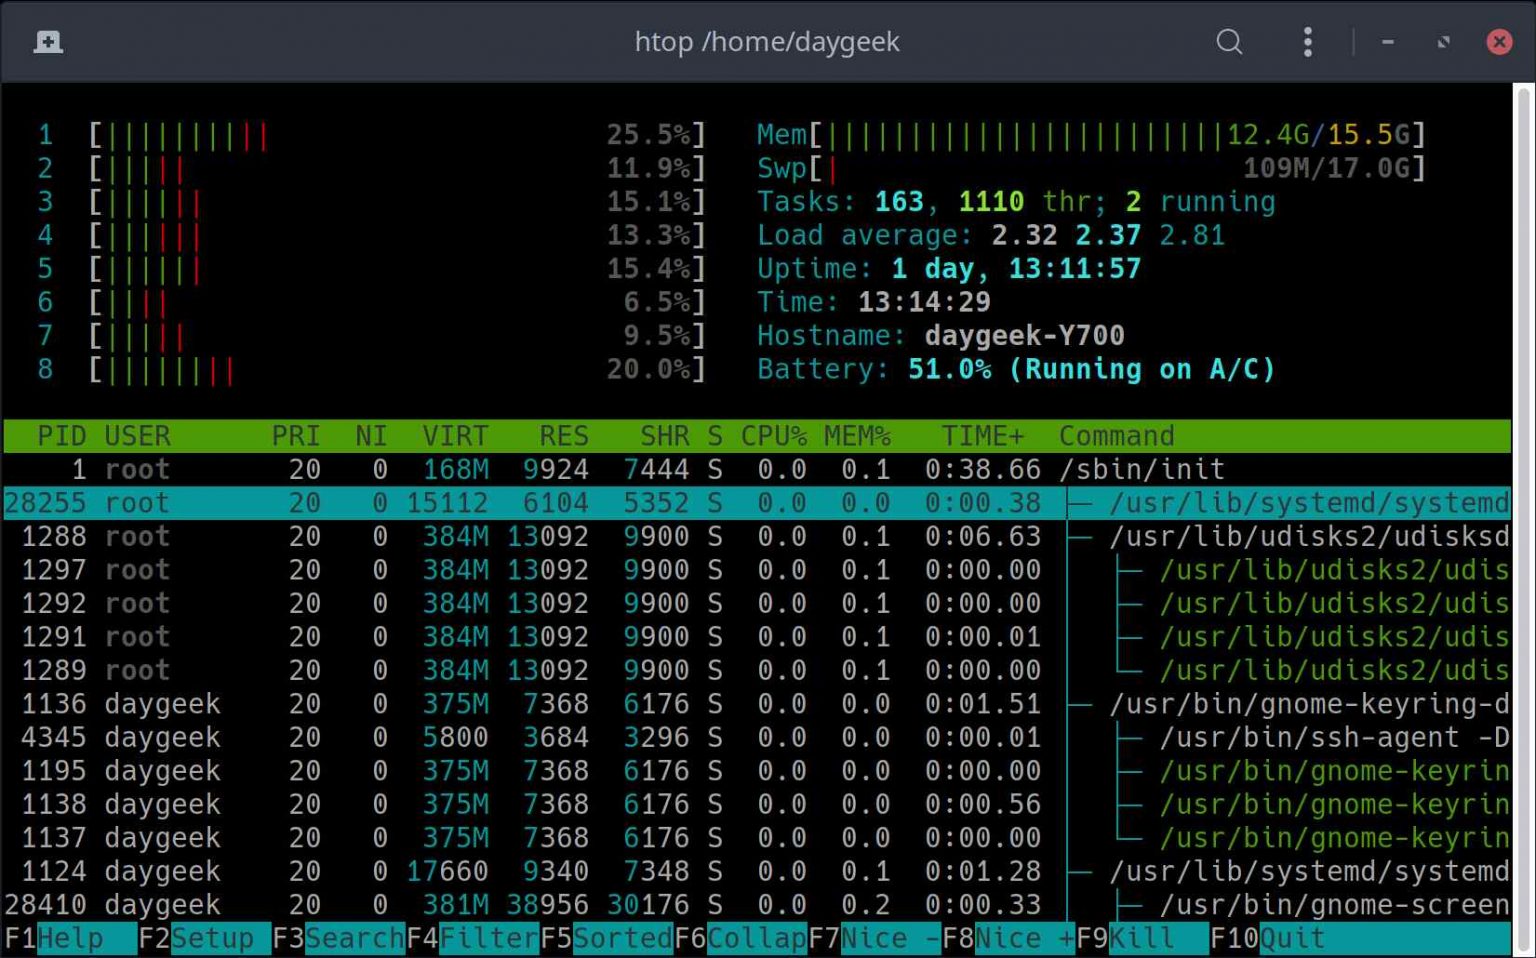Screen dimensions: 1536x958
Task: Toggle F5 Sorted view mode
Action: pyautogui.click(x=622, y=938)
